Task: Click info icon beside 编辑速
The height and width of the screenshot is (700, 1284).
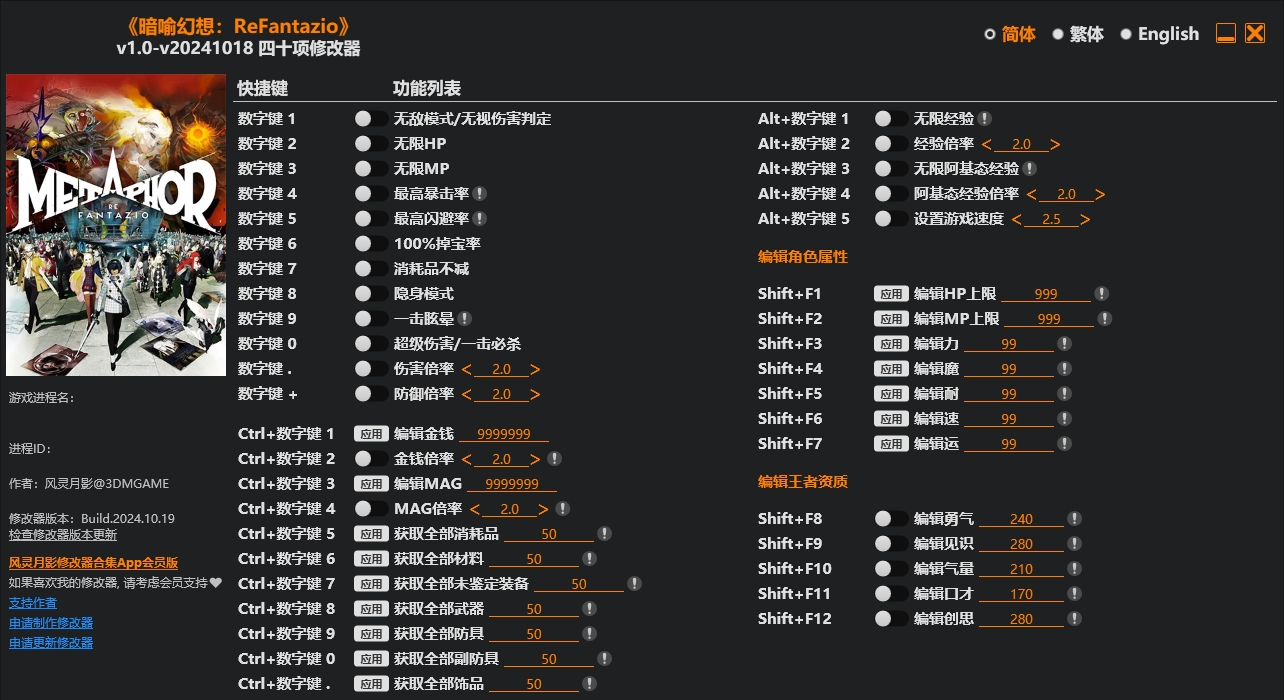Action: click(x=1064, y=419)
